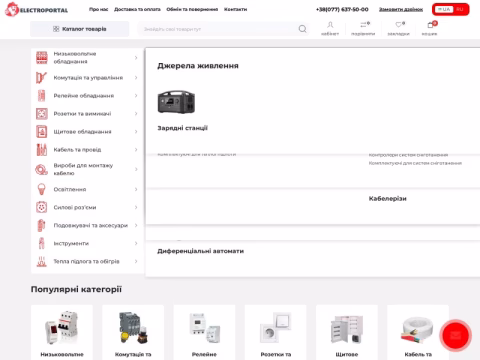Expand Релейне обладнання submenu arrow

click(x=136, y=96)
